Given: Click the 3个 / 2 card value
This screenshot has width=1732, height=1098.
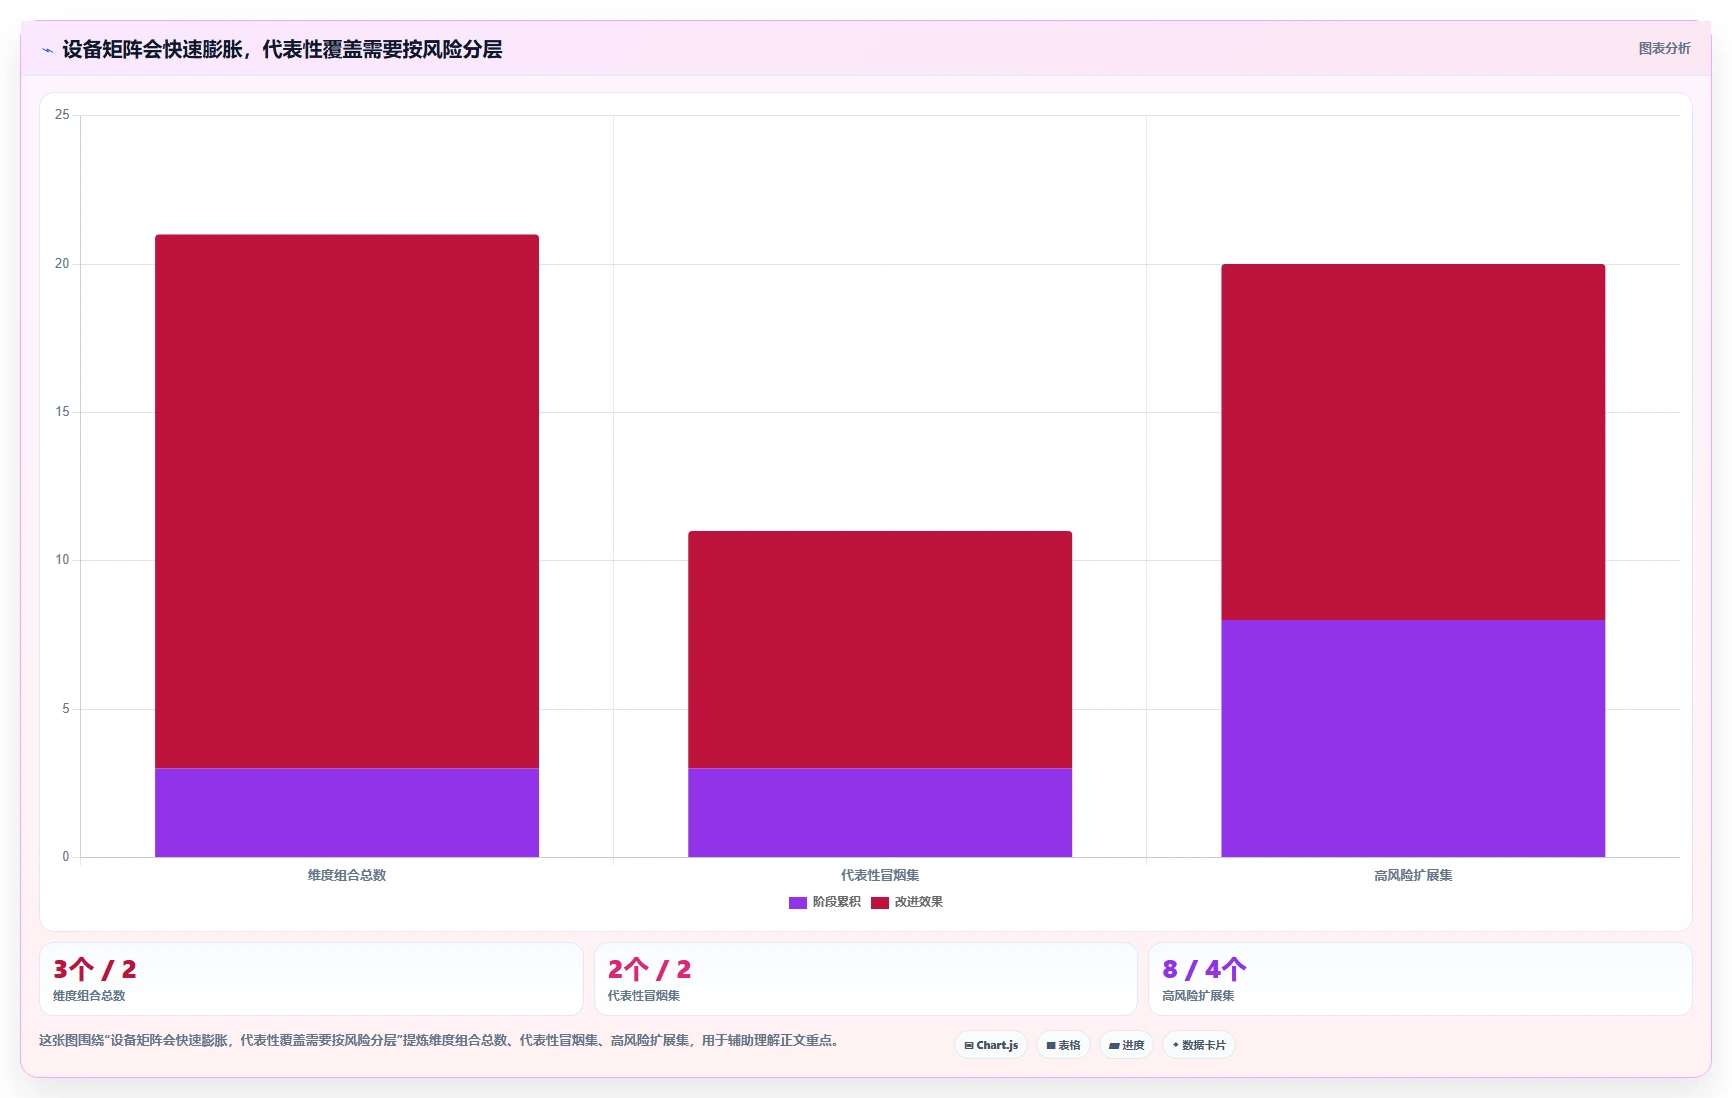Looking at the screenshot, I should click(x=95, y=969).
